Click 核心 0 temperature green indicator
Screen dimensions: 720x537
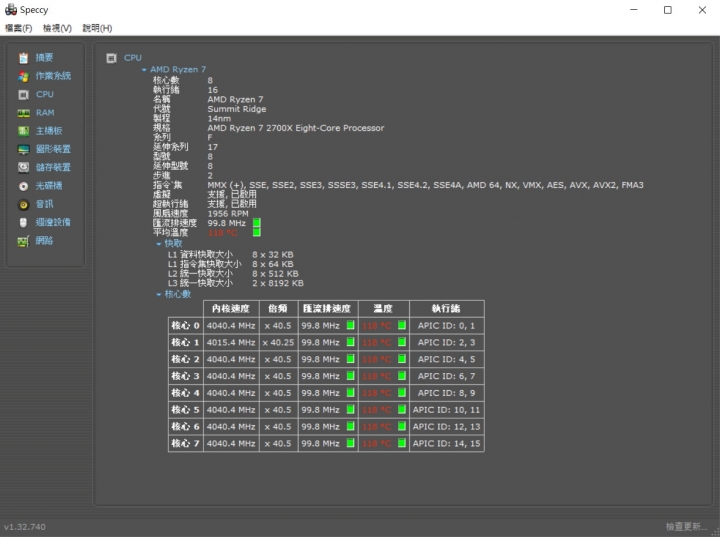point(402,325)
